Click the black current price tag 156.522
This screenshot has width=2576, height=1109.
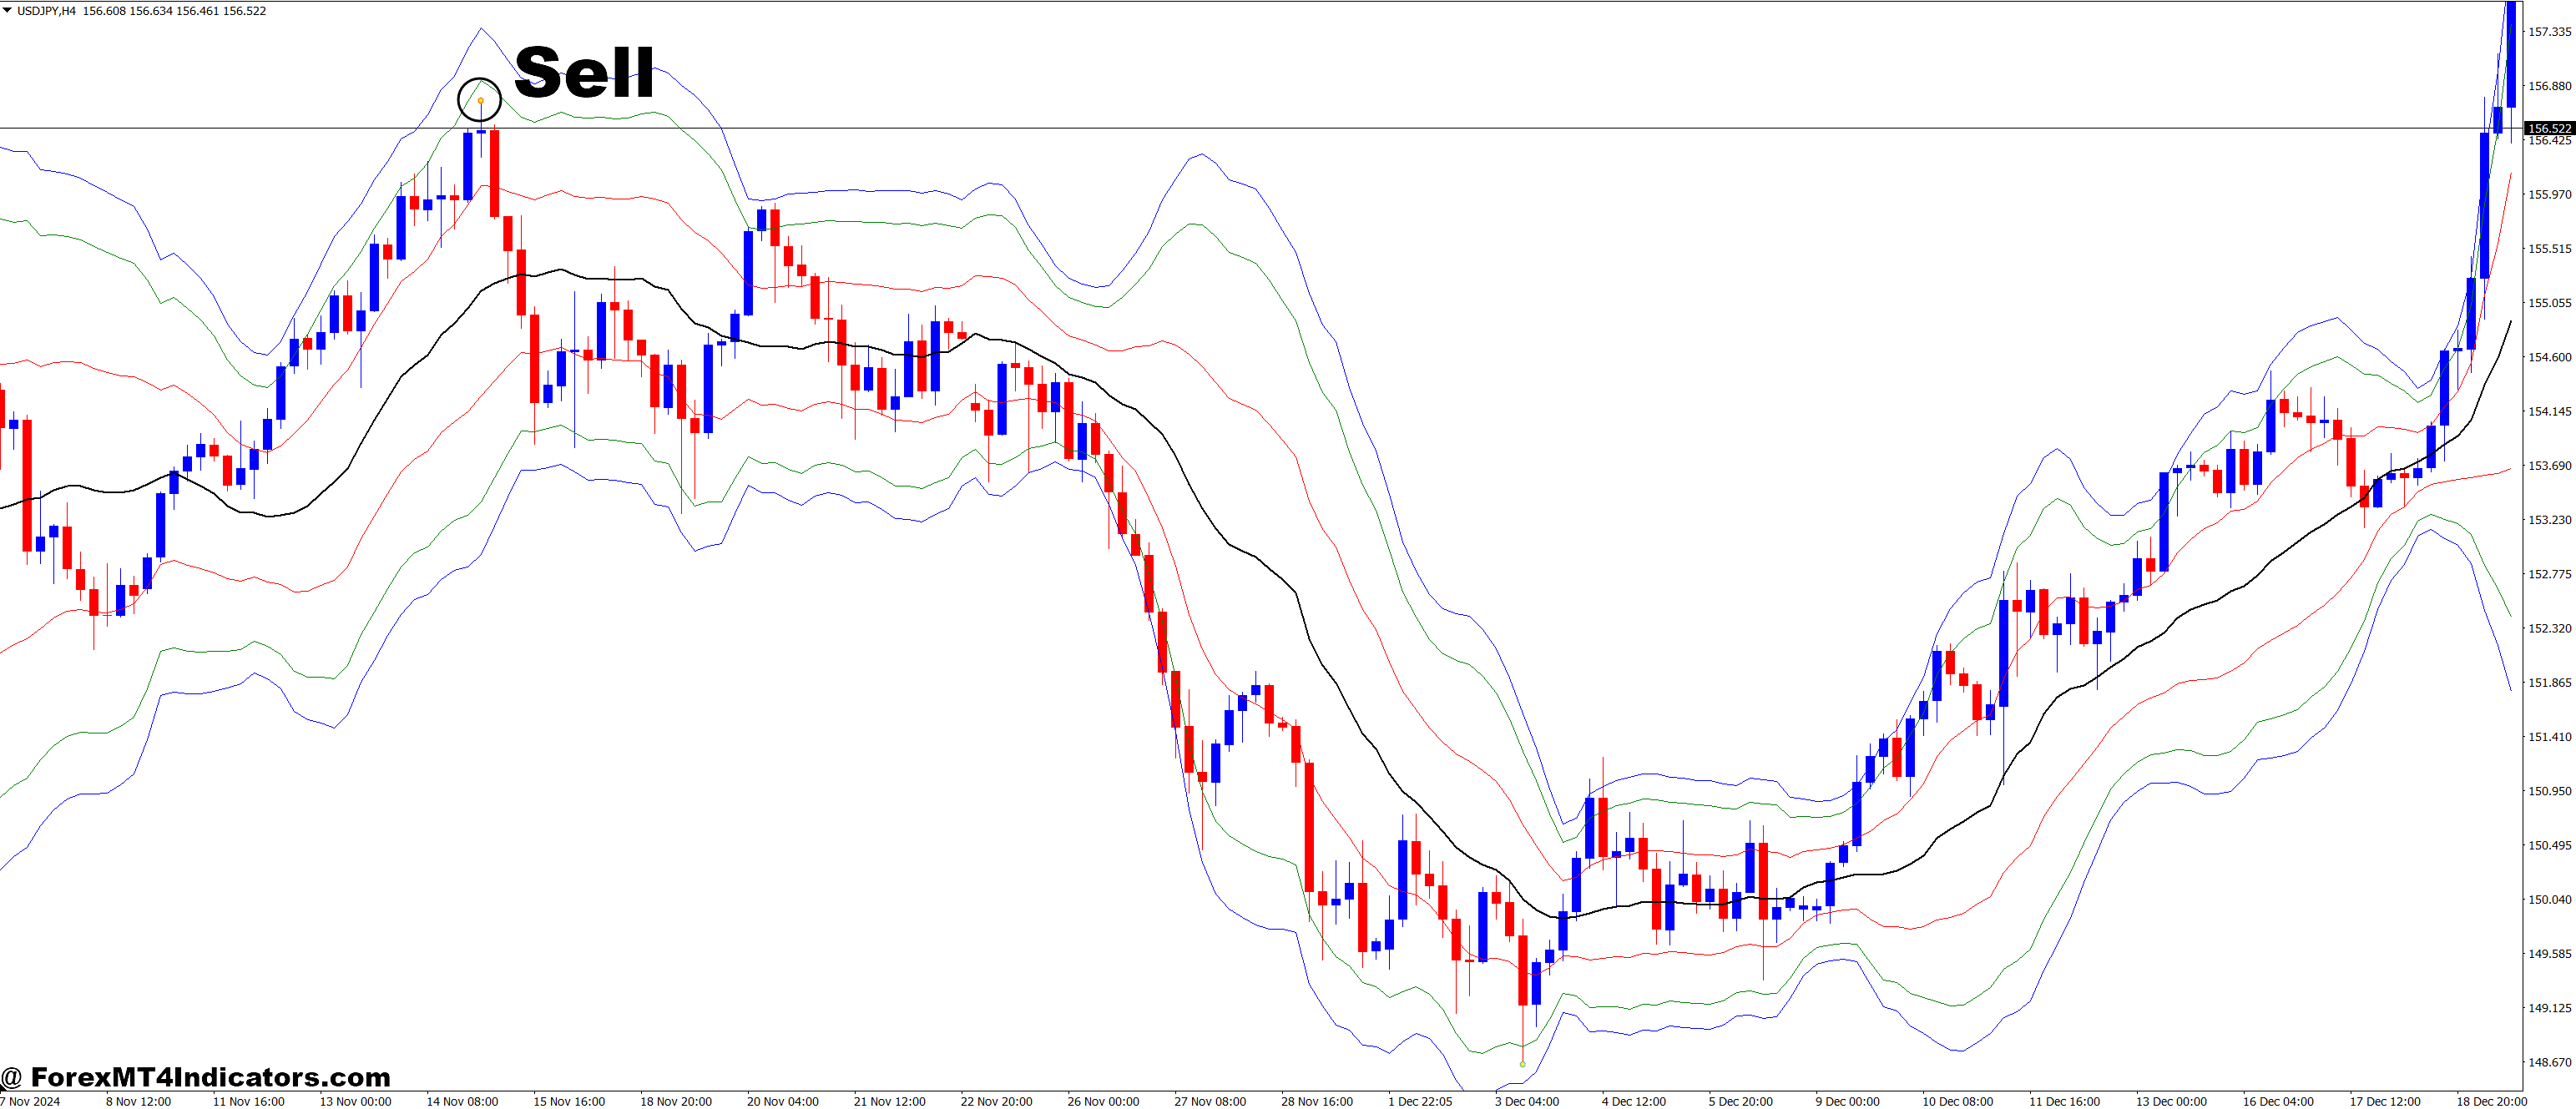[x=2549, y=128]
